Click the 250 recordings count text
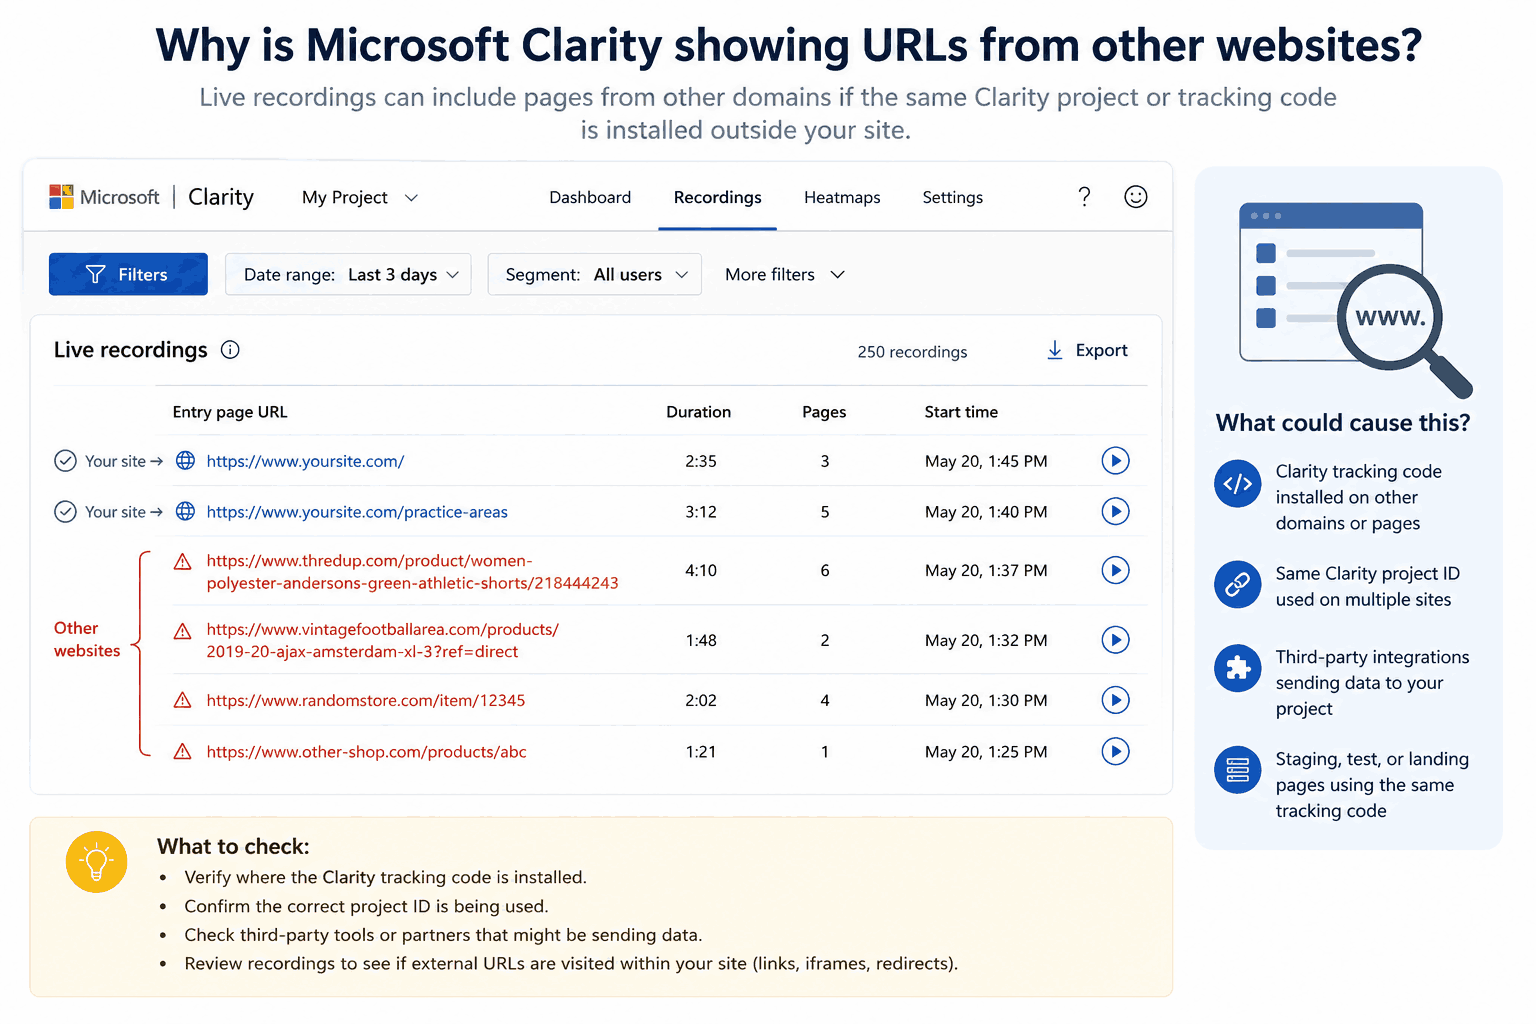The height and width of the screenshot is (1024, 1536). 912,352
